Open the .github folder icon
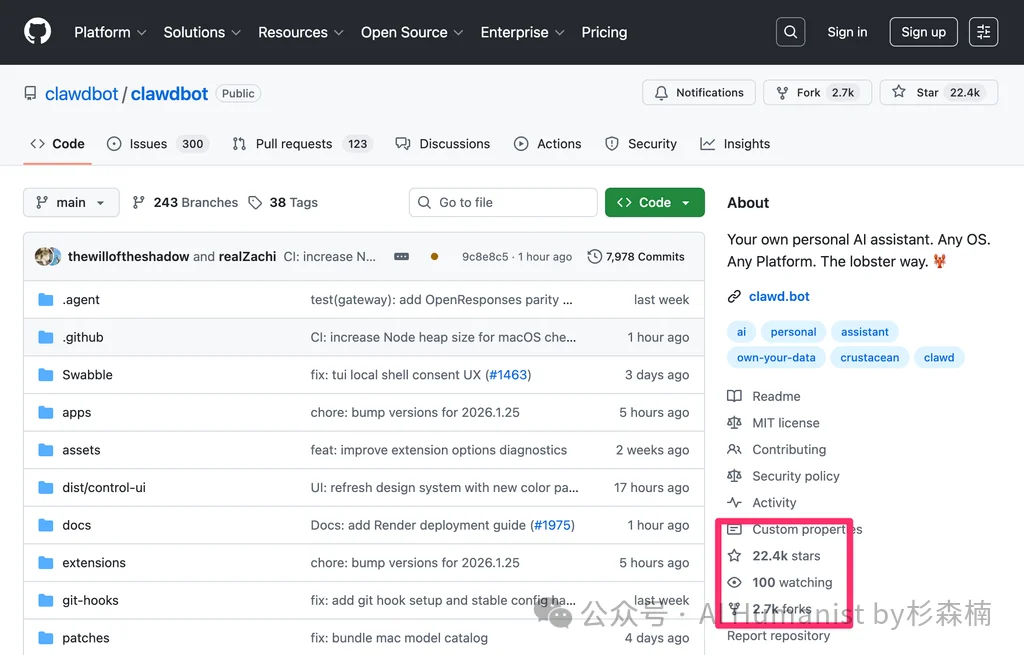 (x=45, y=337)
